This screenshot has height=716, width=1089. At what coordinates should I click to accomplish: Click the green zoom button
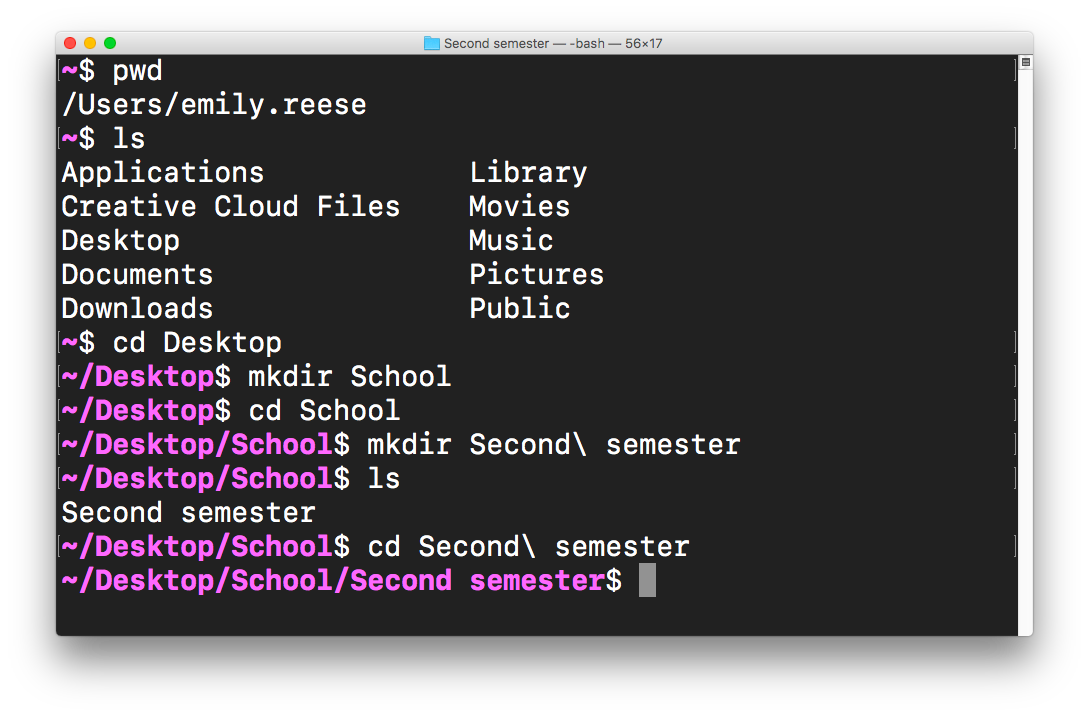[x=108, y=44]
